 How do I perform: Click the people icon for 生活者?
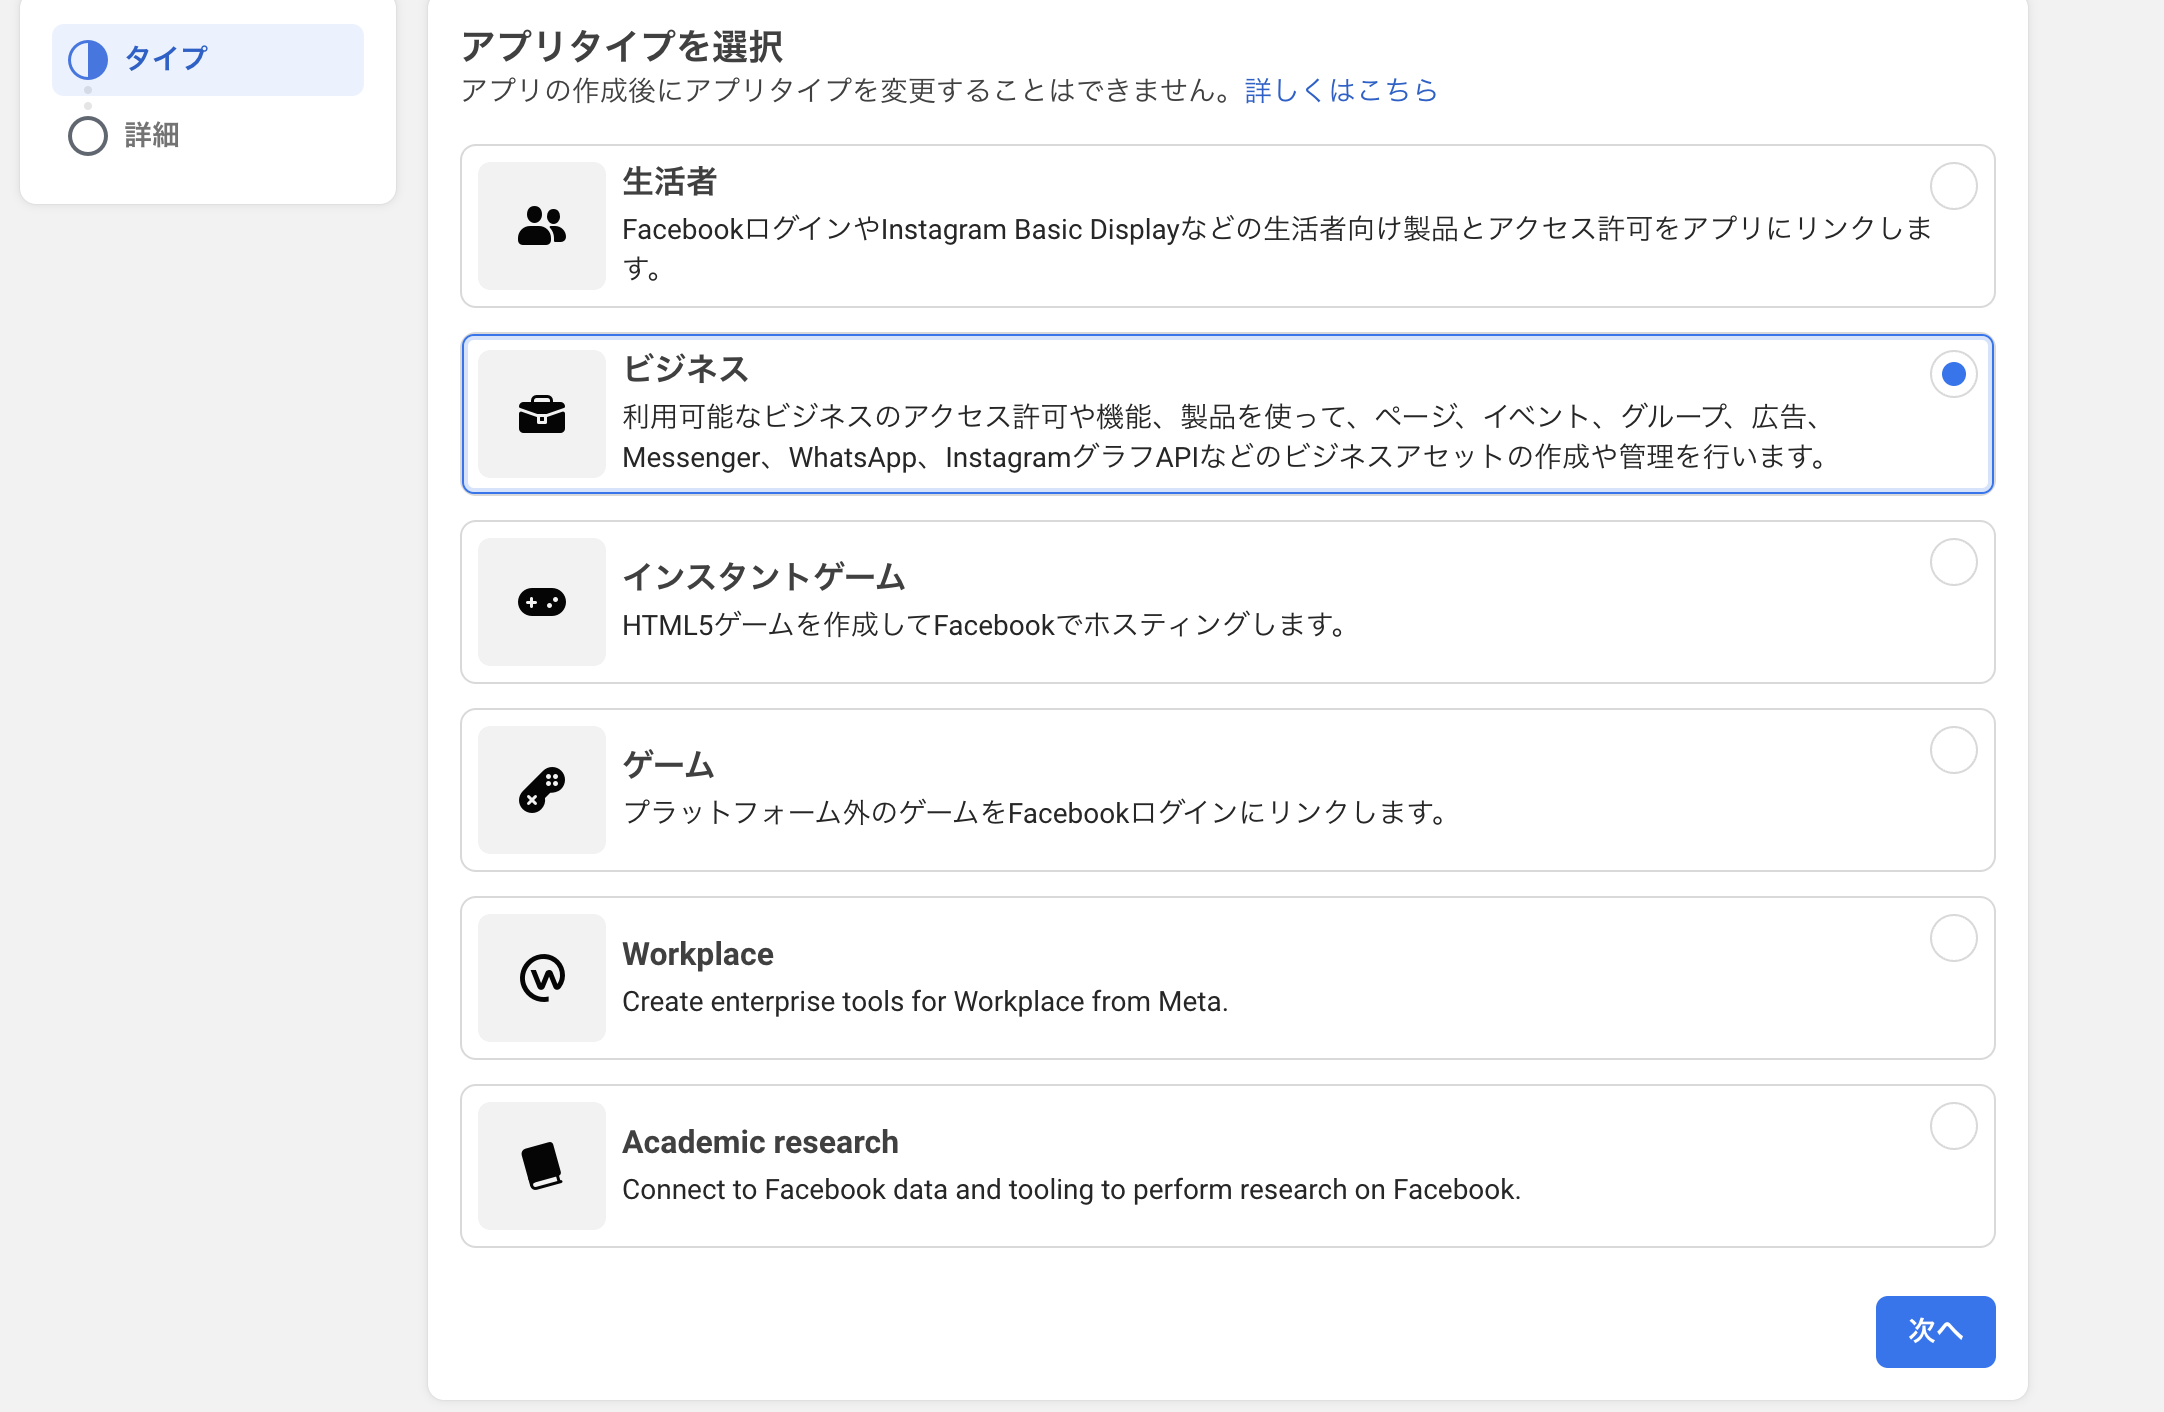pos(542,226)
